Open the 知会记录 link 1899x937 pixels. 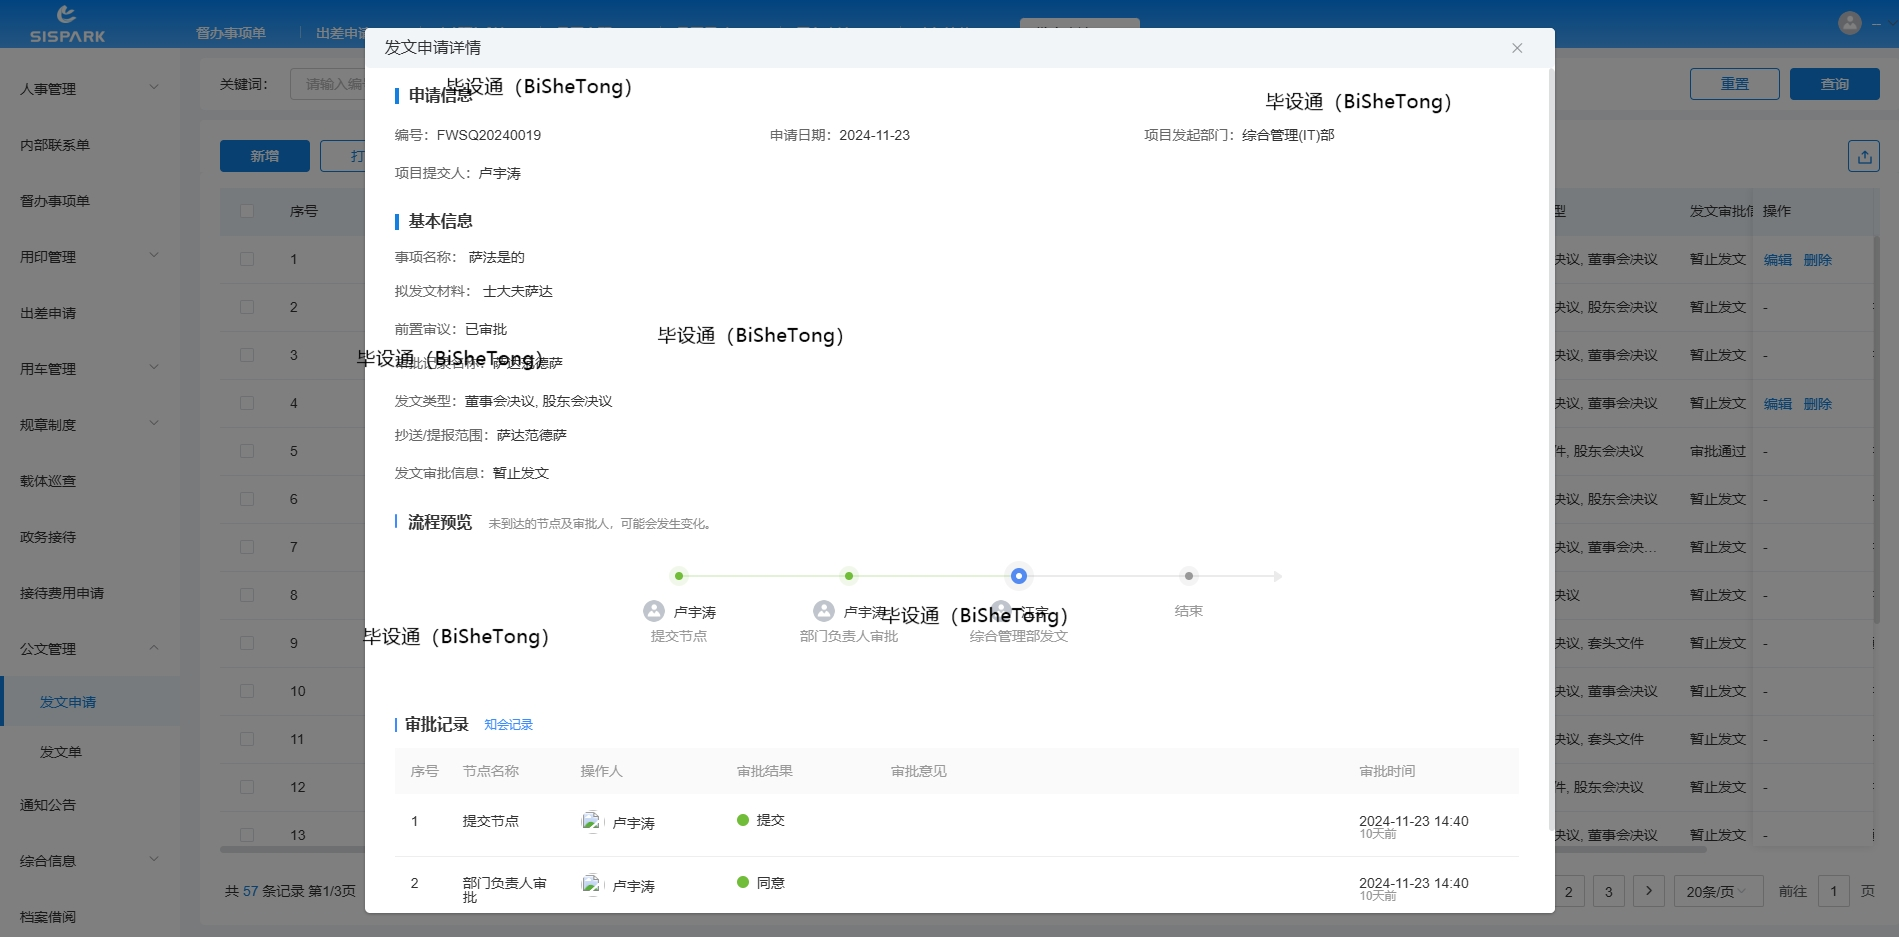[x=508, y=725]
